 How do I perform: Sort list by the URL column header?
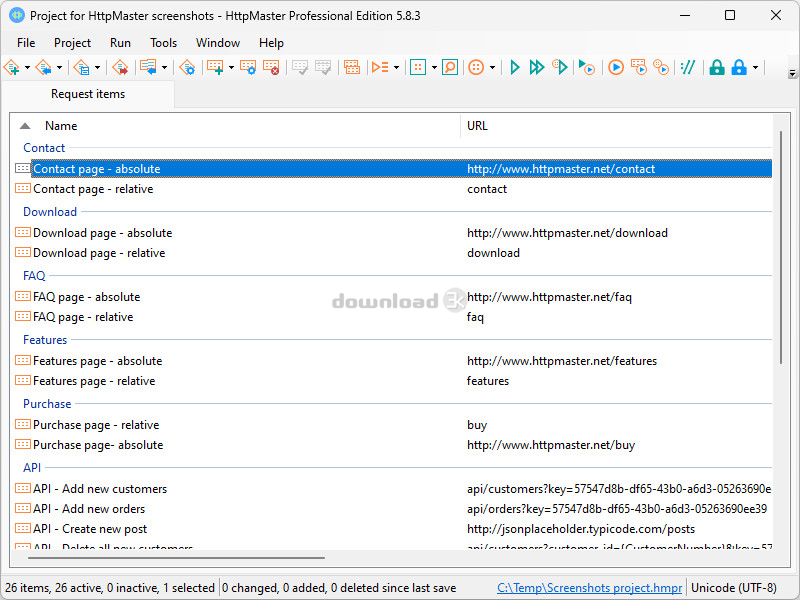(477, 126)
